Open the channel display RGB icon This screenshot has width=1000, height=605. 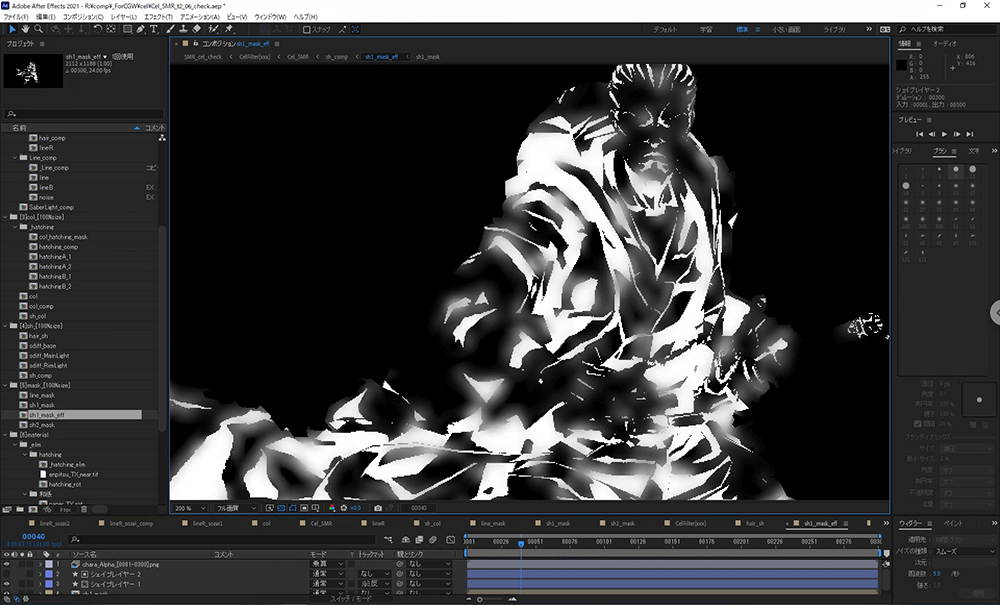[x=332, y=508]
